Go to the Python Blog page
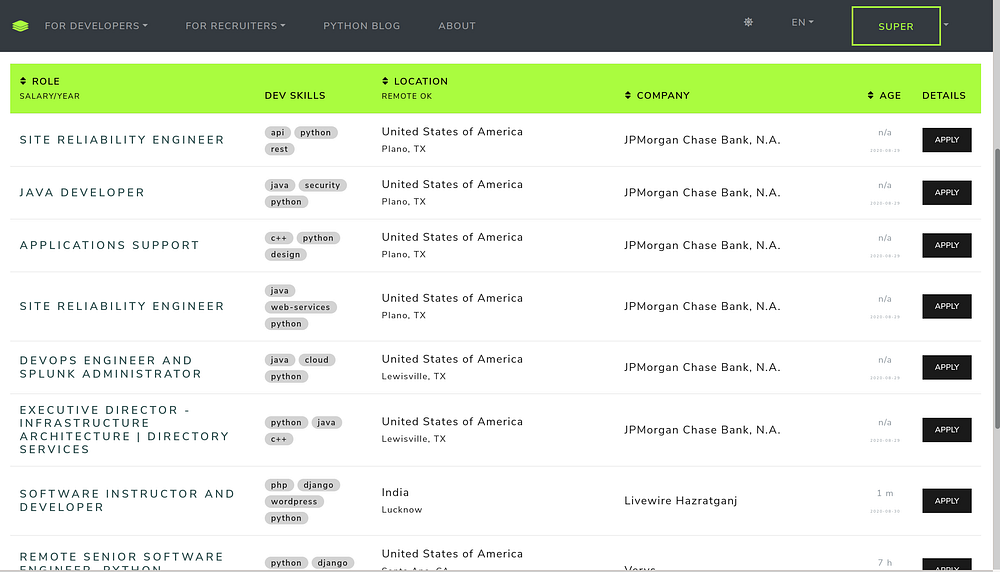This screenshot has height=572, width=1000. click(x=362, y=26)
